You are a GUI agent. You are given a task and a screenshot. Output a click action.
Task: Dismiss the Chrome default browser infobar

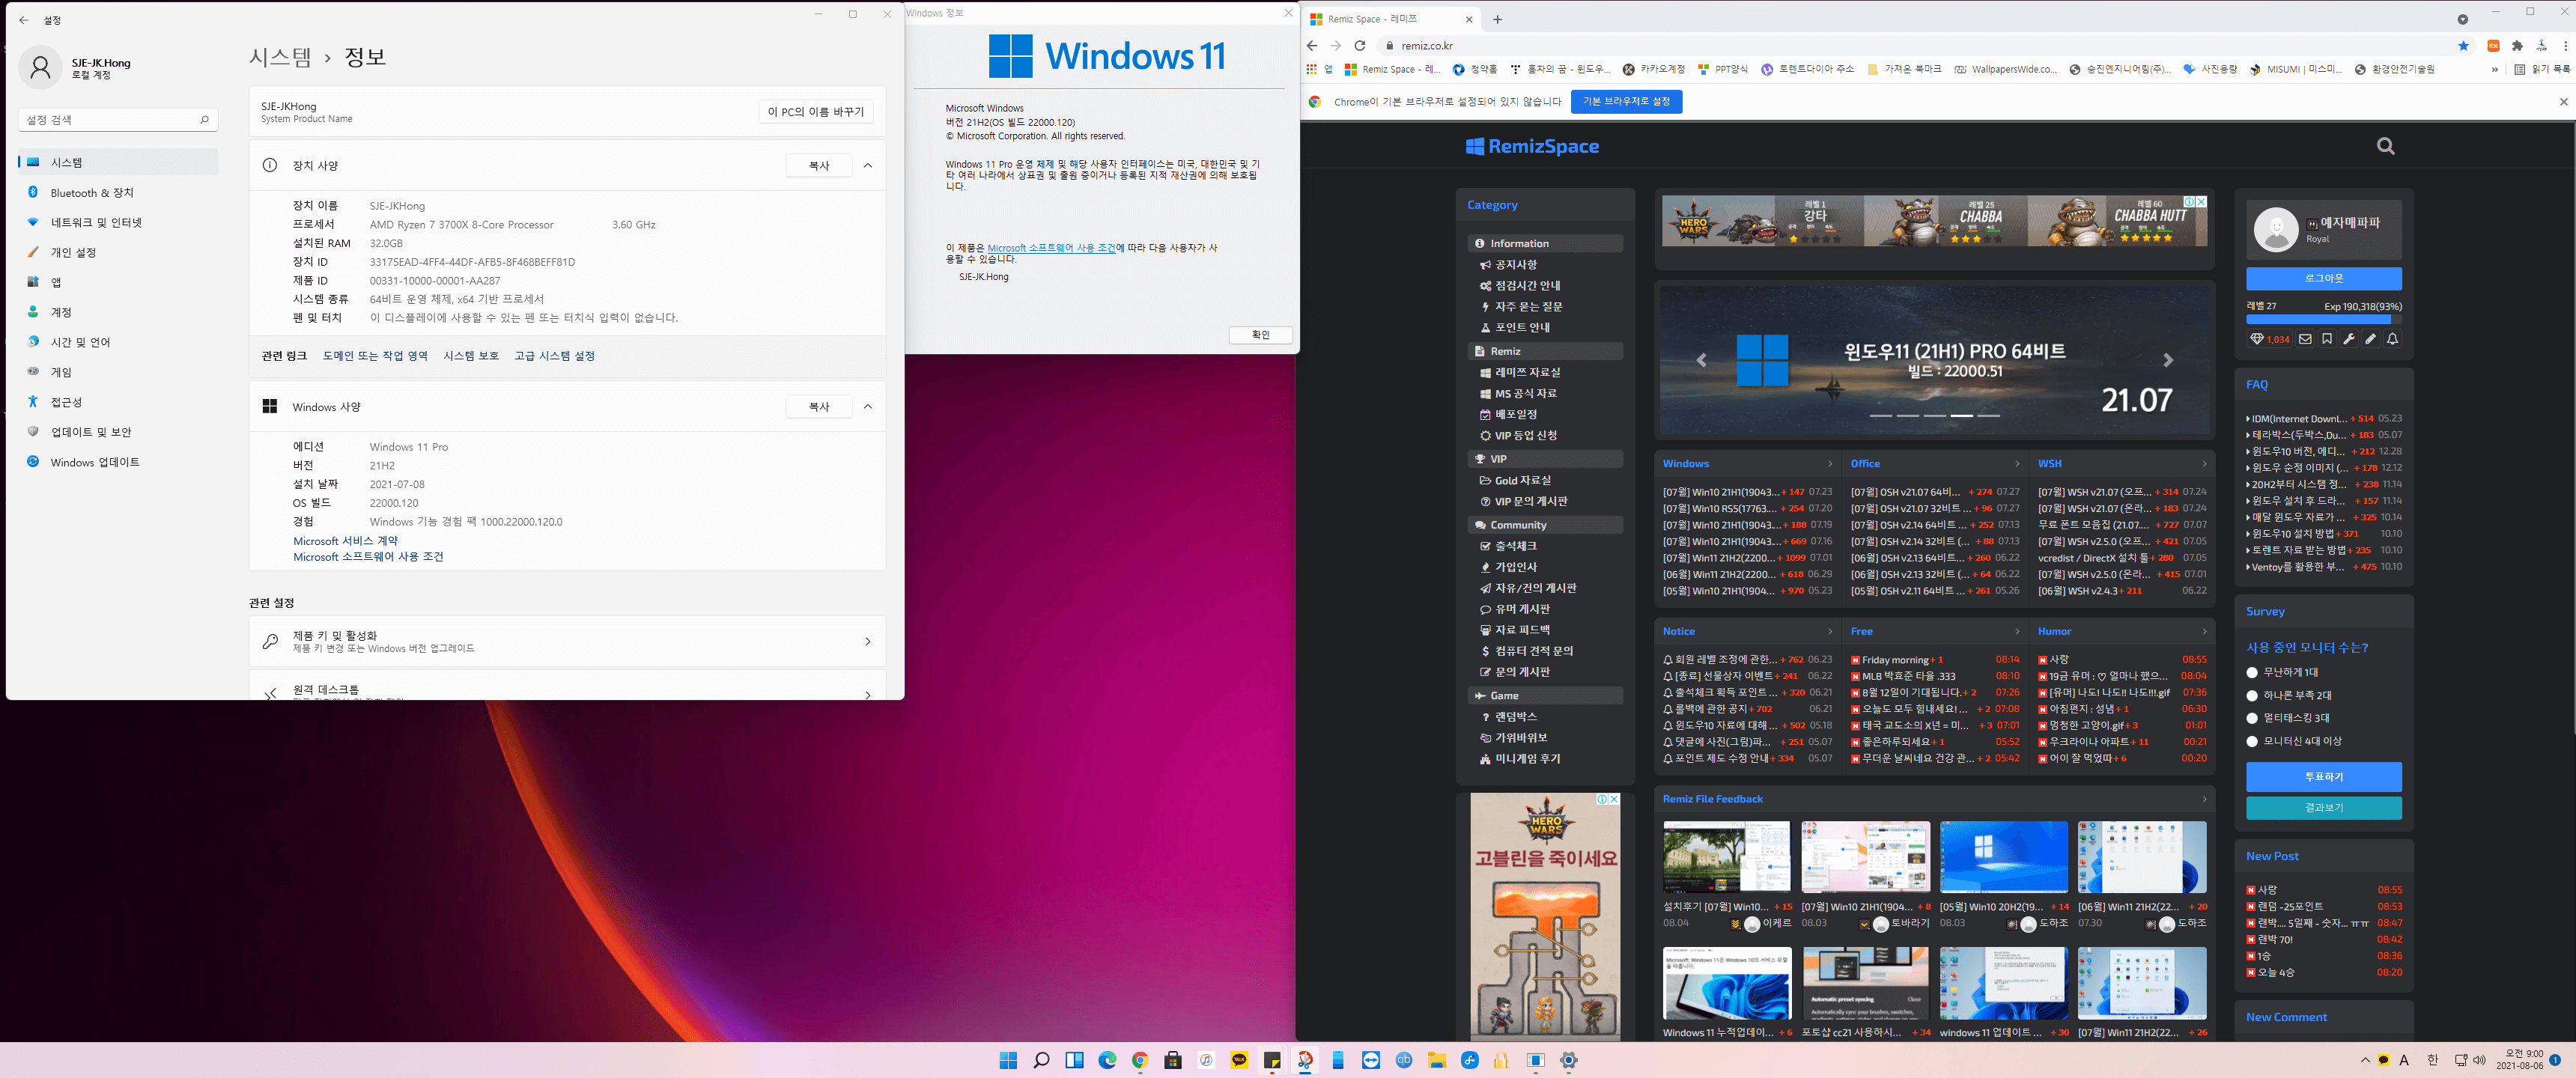pos(2563,101)
